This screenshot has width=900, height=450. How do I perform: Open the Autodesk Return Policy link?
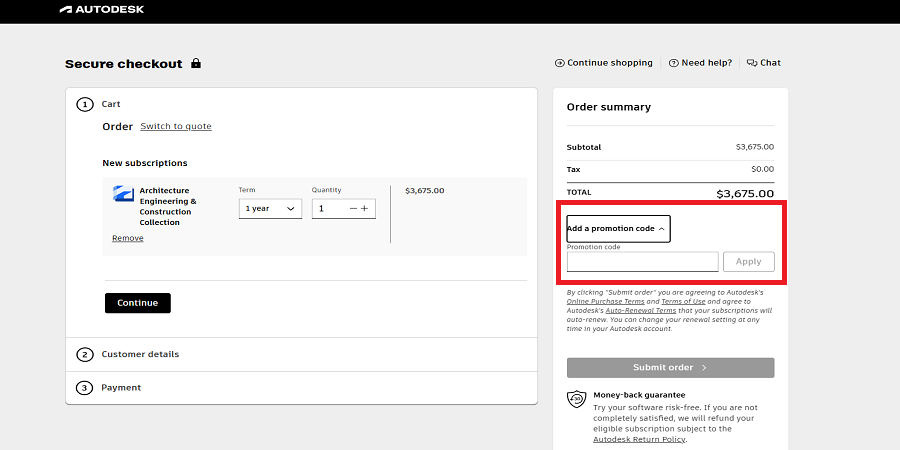tap(639, 439)
